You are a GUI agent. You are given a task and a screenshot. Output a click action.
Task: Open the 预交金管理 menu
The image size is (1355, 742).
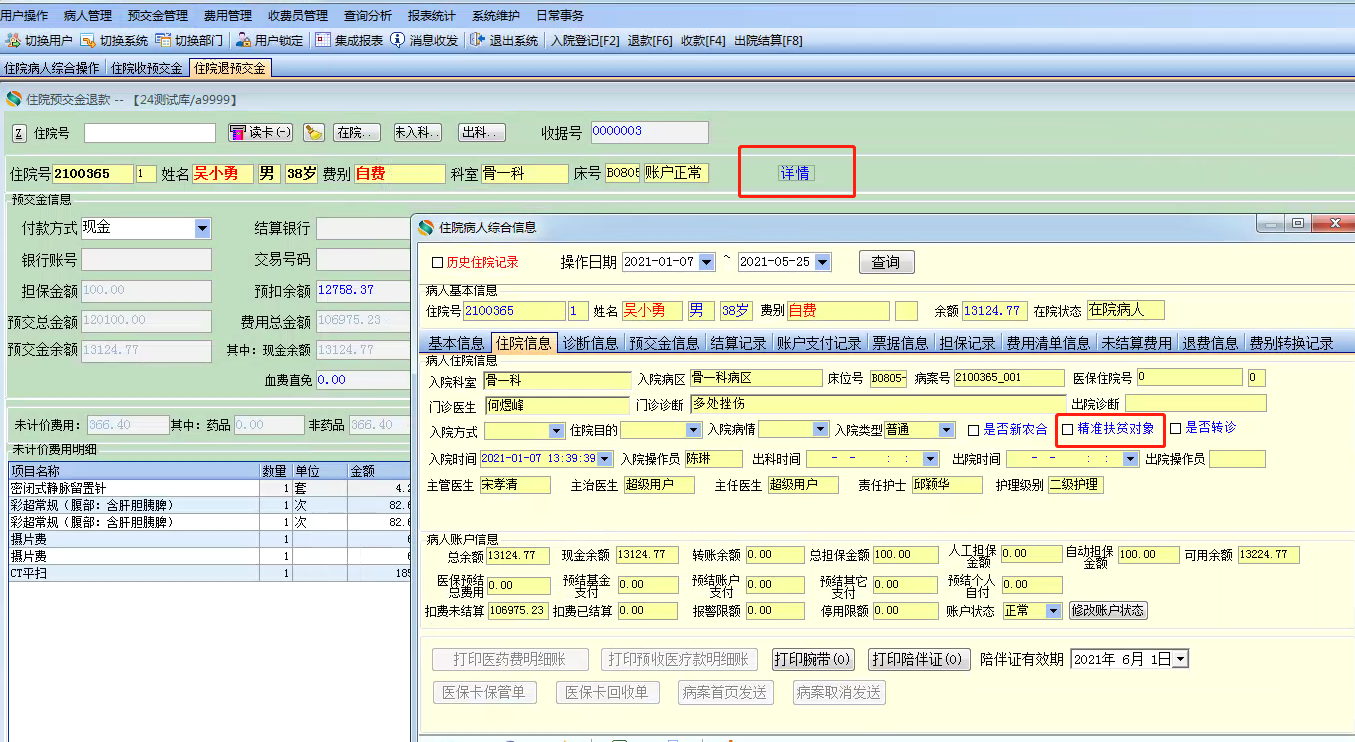[x=158, y=16]
